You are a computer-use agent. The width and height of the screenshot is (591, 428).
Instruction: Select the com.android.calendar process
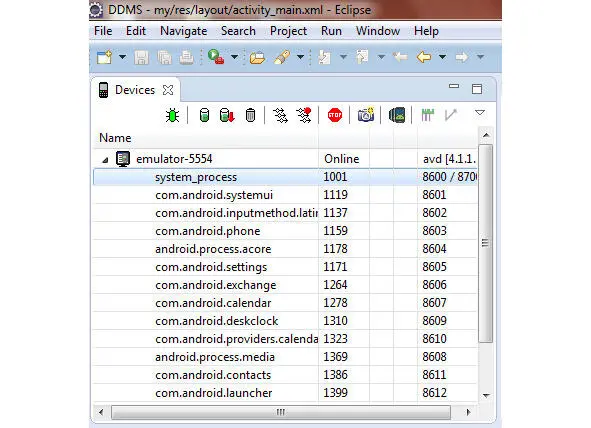285,303
